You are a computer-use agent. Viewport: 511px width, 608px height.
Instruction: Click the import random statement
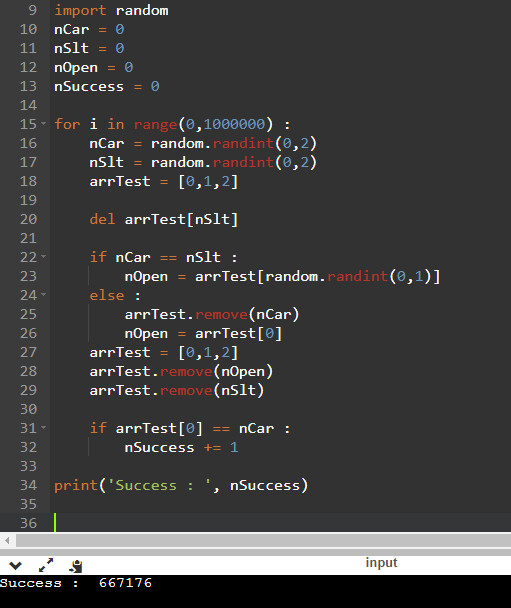click(x=111, y=10)
